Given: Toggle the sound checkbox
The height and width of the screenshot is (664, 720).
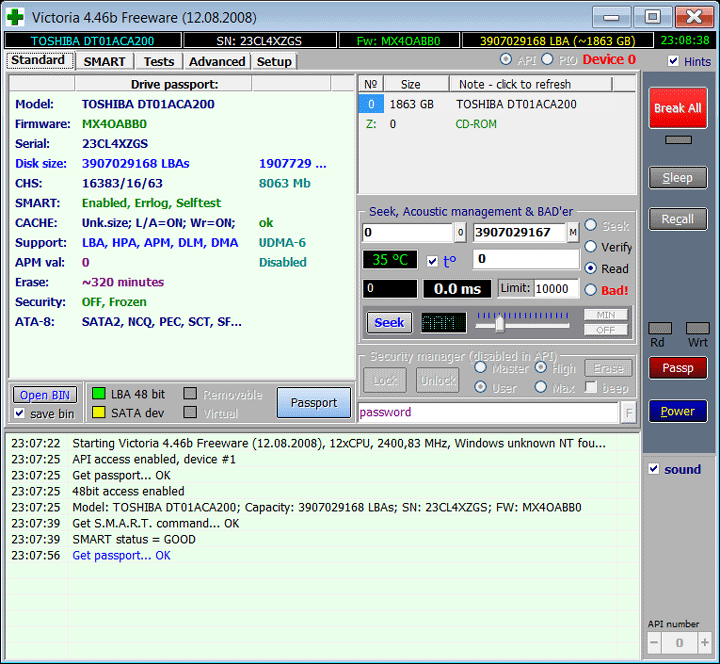Looking at the screenshot, I should click(x=654, y=469).
